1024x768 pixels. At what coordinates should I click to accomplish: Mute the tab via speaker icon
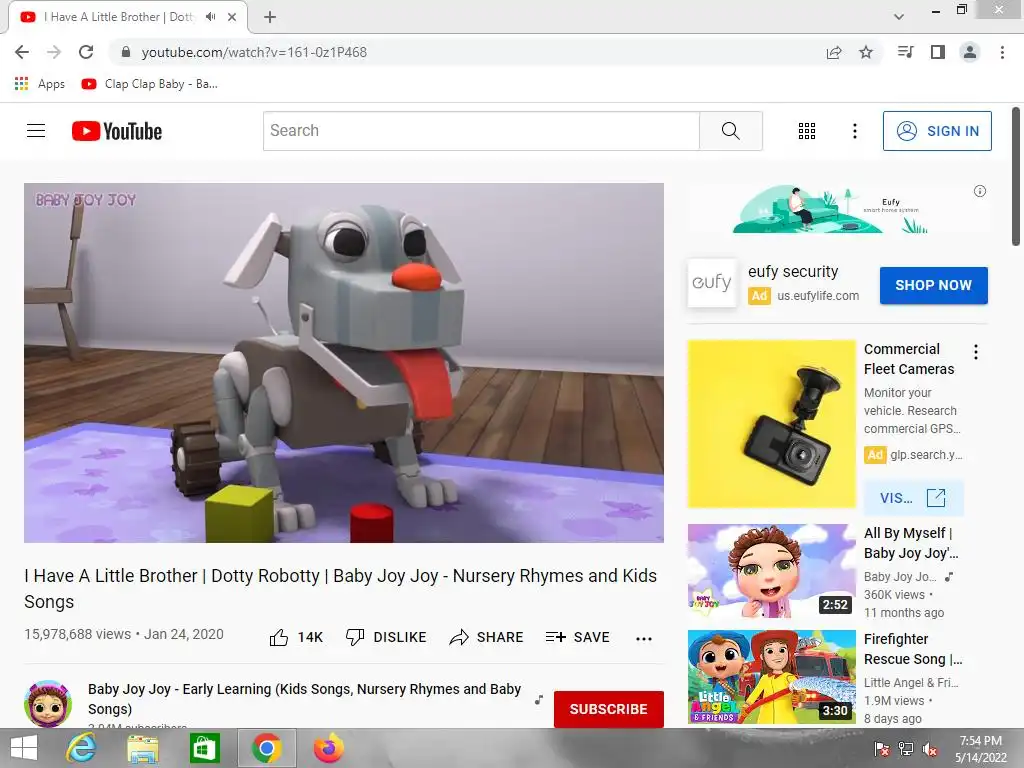(x=210, y=17)
